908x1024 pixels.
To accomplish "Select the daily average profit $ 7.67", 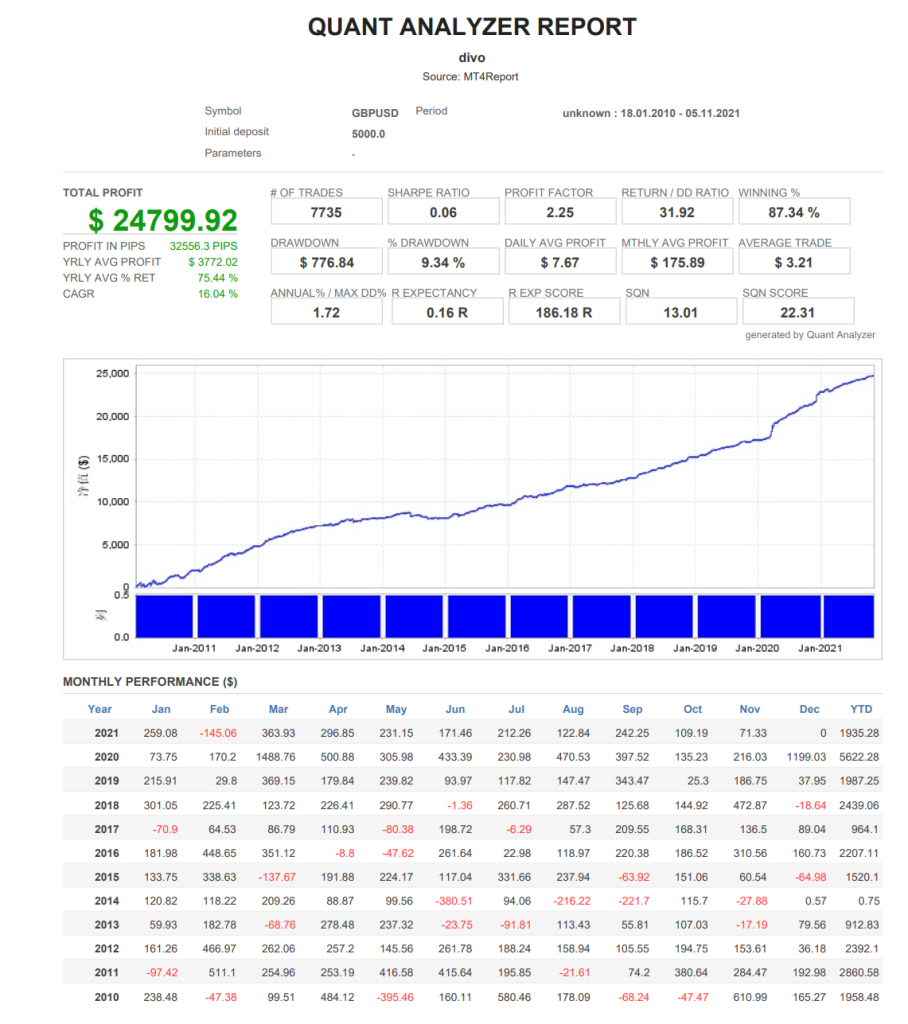I will click(560, 263).
